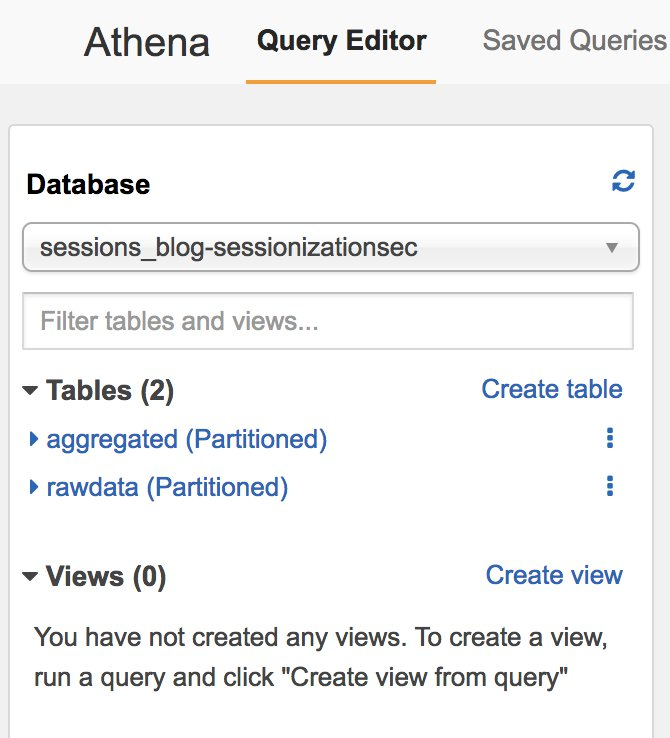Select the aggregated (Partitioned) table name
The image size is (670, 738).
click(x=187, y=438)
